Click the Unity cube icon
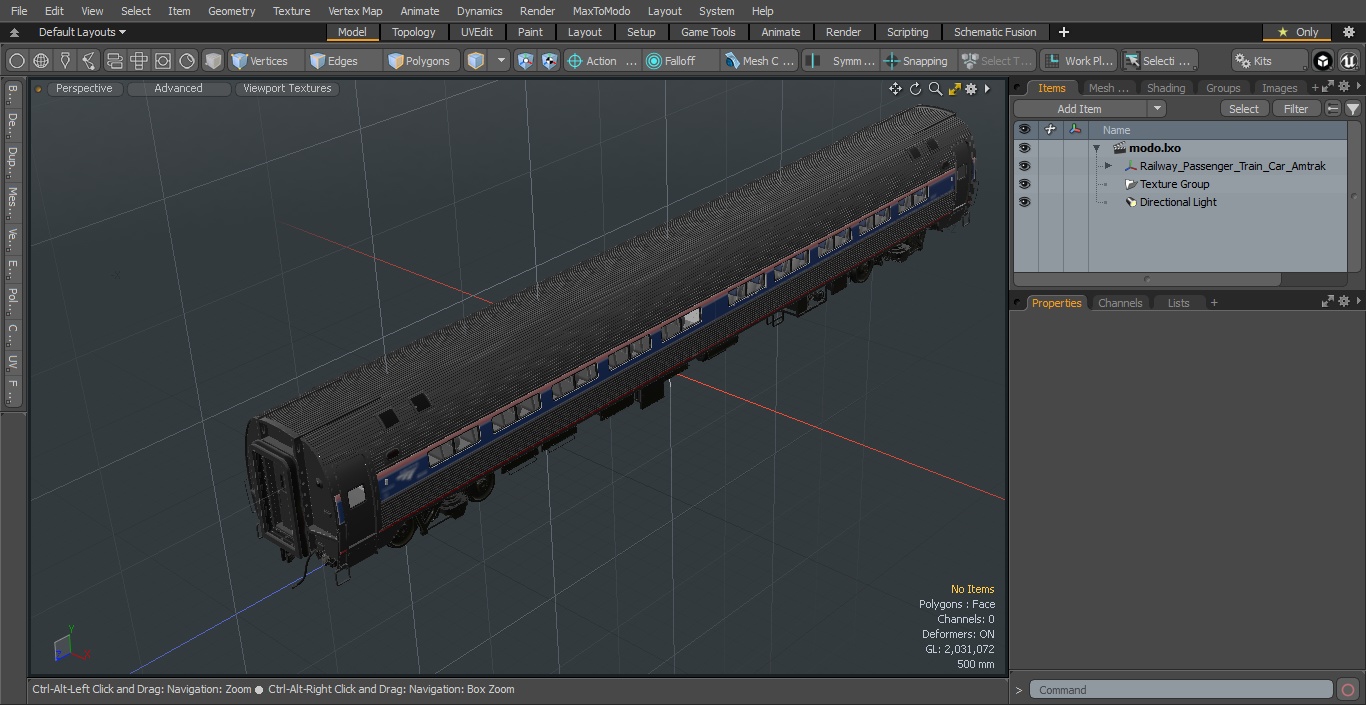This screenshot has width=1366, height=705. click(1323, 61)
